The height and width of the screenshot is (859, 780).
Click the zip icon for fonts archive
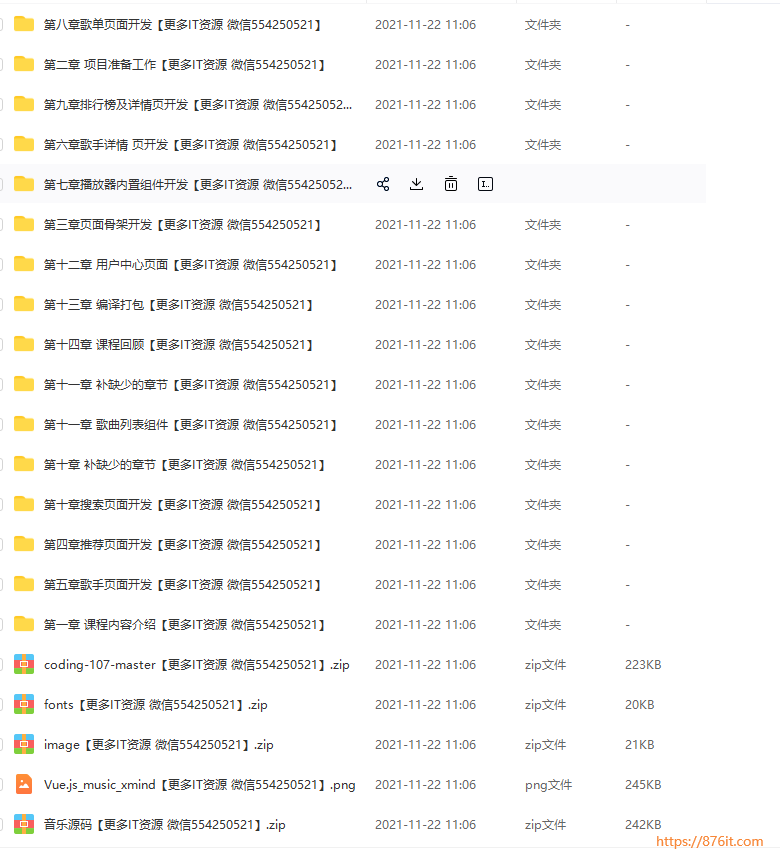click(x=24, y=704)
